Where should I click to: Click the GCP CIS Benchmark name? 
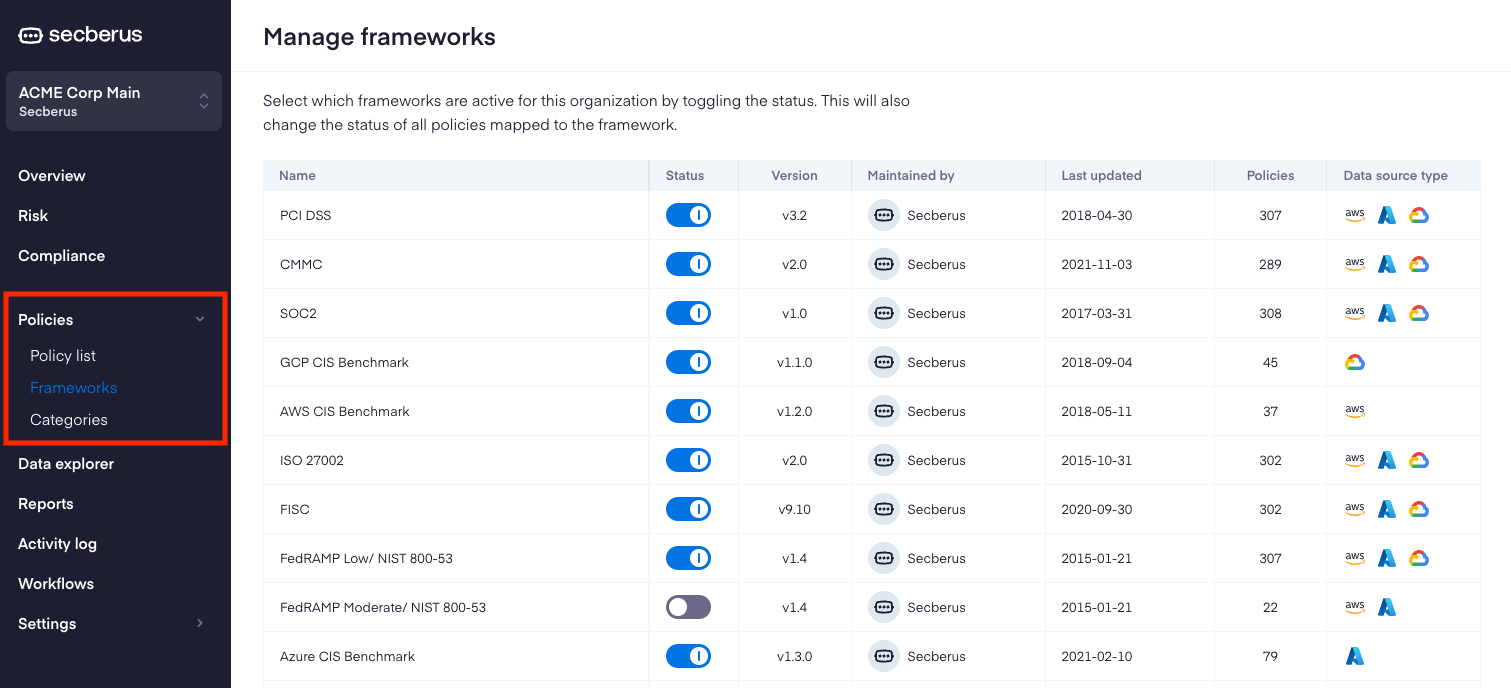(344, 362)
